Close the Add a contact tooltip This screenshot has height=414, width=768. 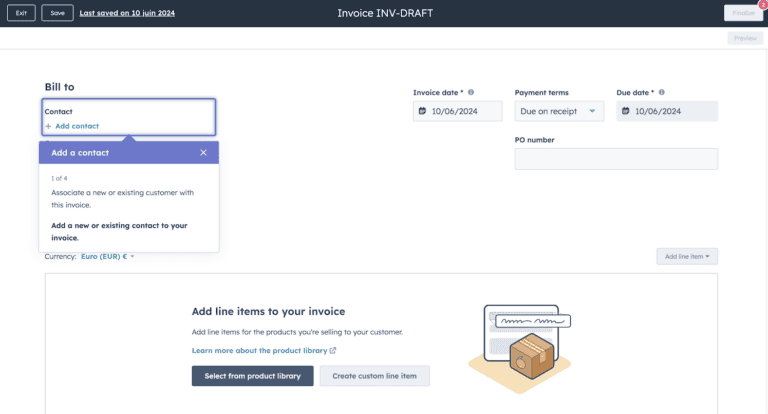203,153
